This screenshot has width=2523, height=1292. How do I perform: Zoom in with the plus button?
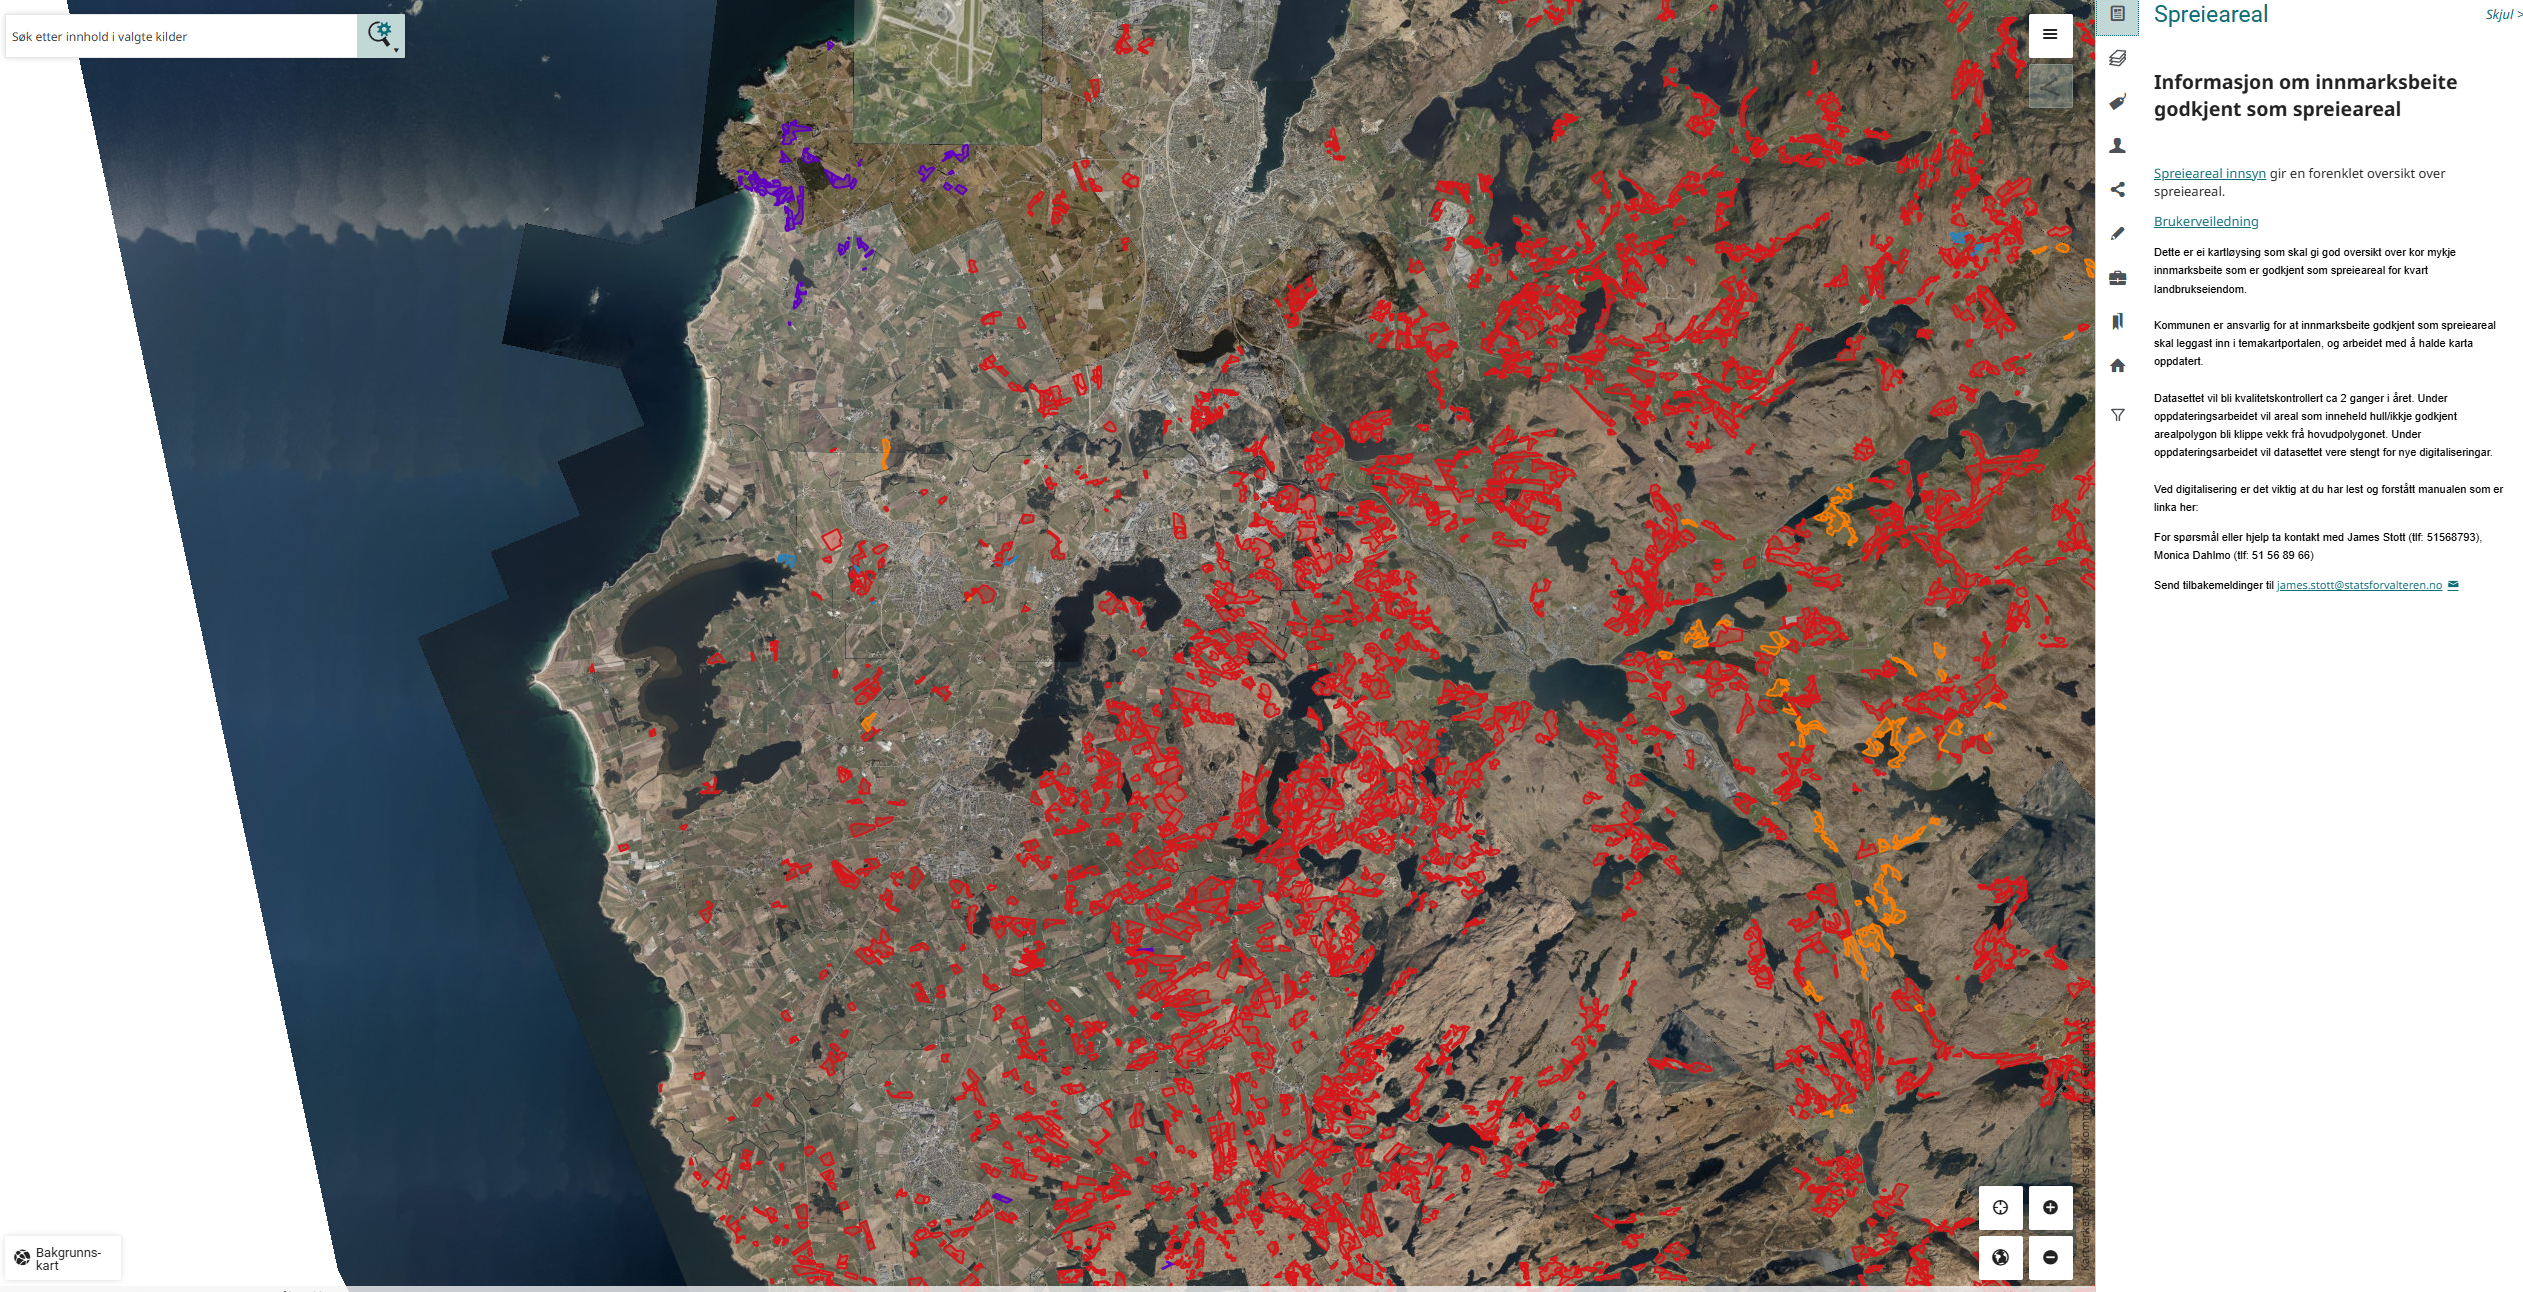click(2050, 1207)
